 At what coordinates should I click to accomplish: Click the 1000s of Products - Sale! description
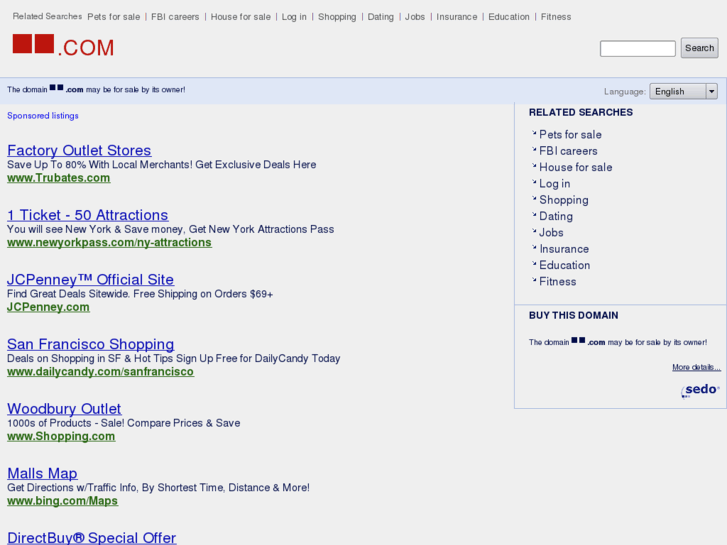[123, 423]
